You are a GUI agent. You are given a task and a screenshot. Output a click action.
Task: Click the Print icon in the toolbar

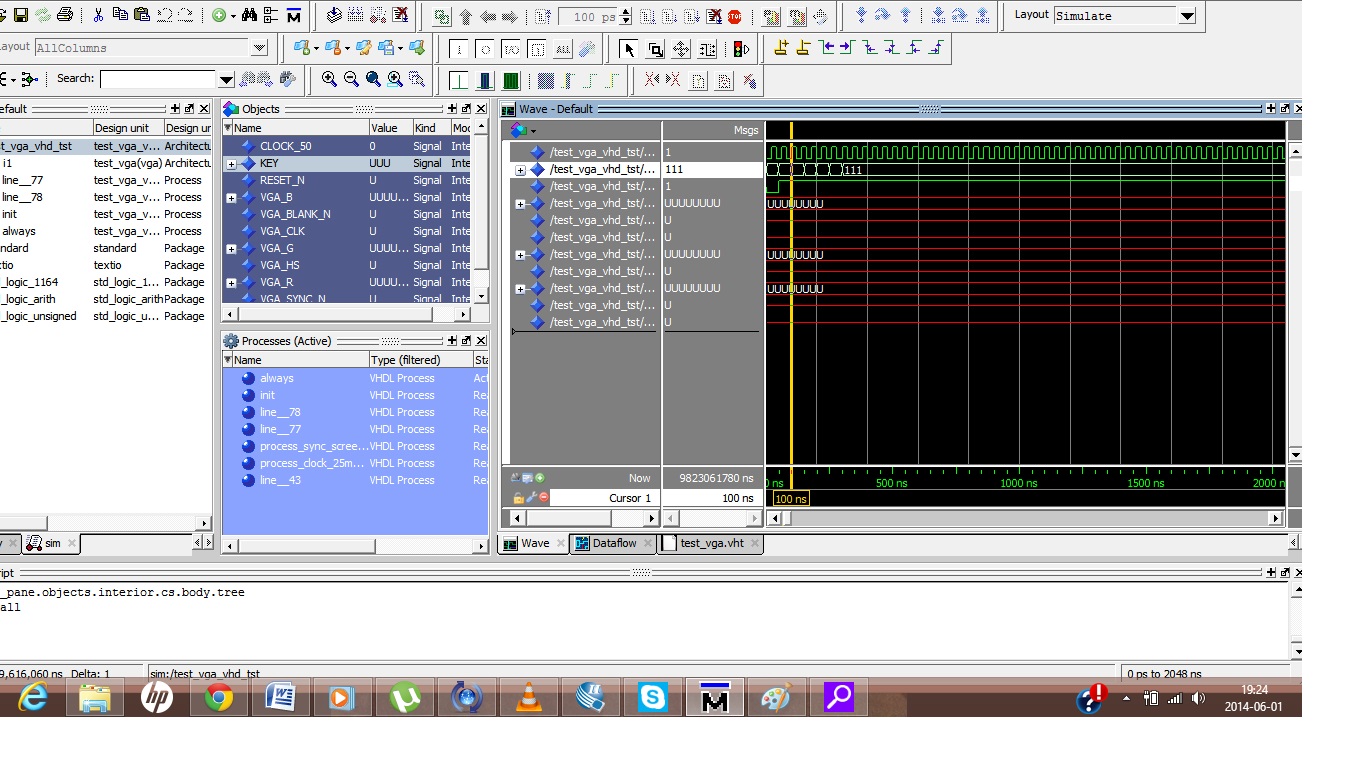click(x=65, y=15)
